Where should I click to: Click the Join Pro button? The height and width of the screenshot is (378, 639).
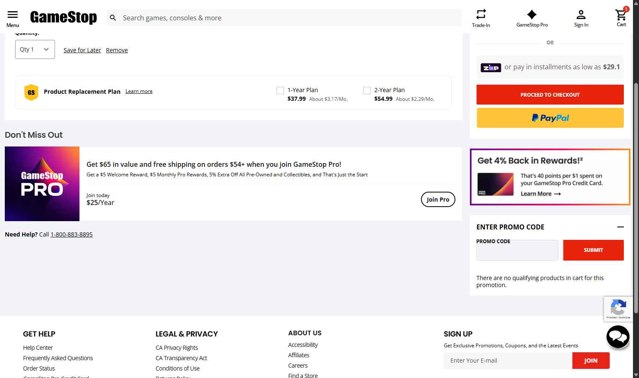coord(438,199)
